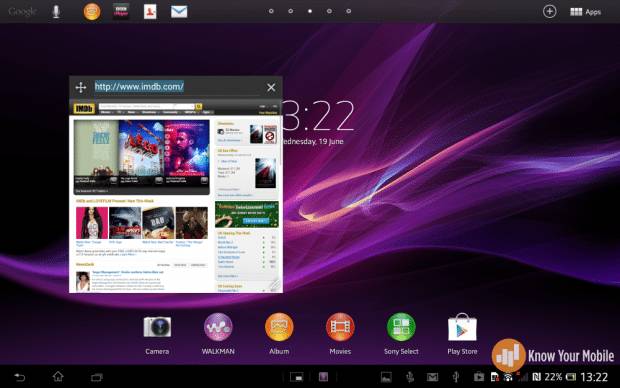The height and width of the screenshot is (388, 620).
Task: Tap the 13:22 status bar clock
Action: (x=594, y=377)
